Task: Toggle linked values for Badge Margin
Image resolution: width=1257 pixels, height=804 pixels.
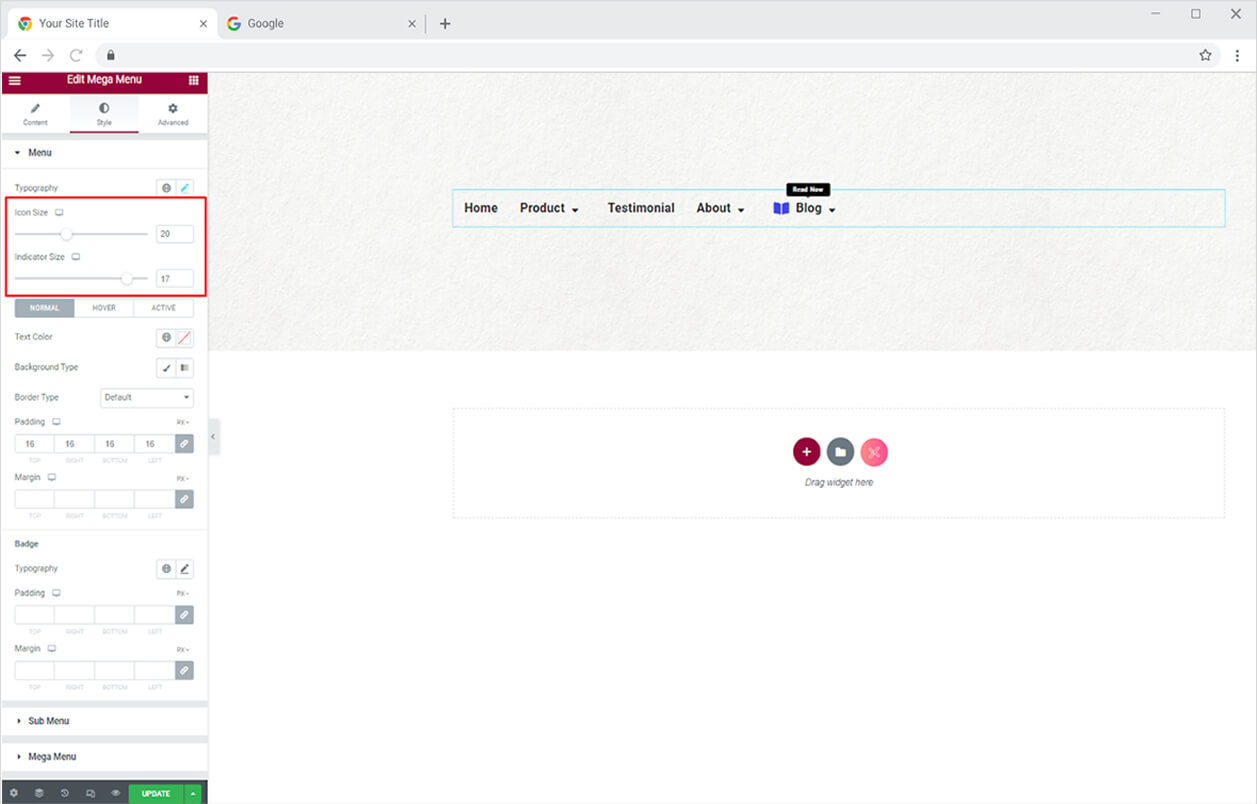Action: (x=184, y=670)
